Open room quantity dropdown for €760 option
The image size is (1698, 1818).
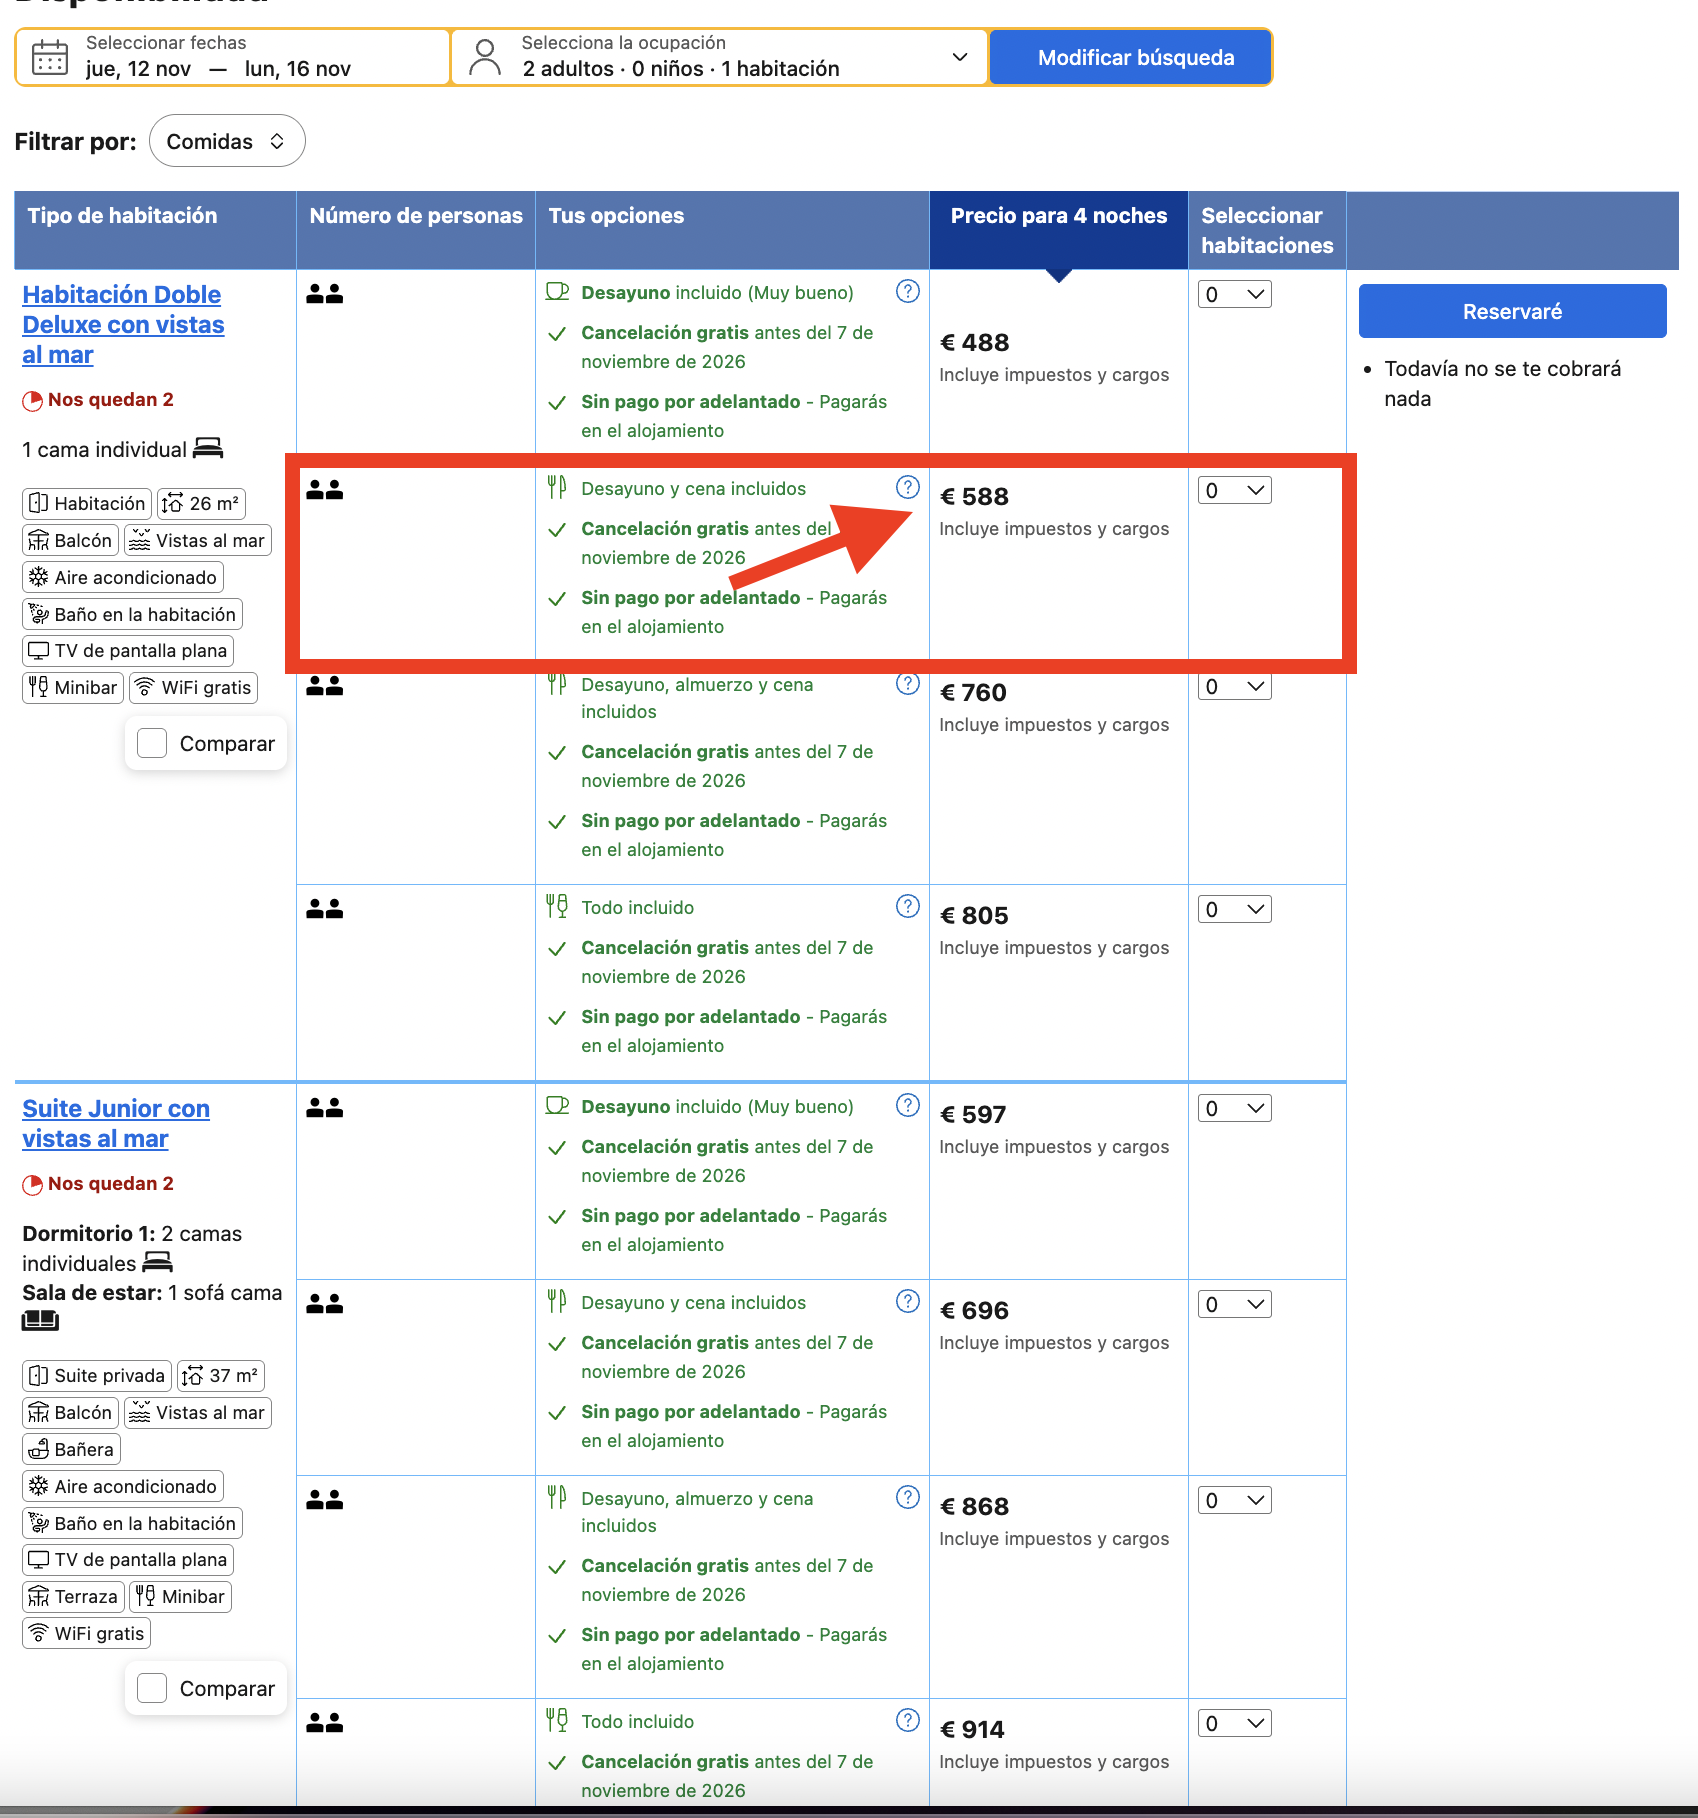1234,686
